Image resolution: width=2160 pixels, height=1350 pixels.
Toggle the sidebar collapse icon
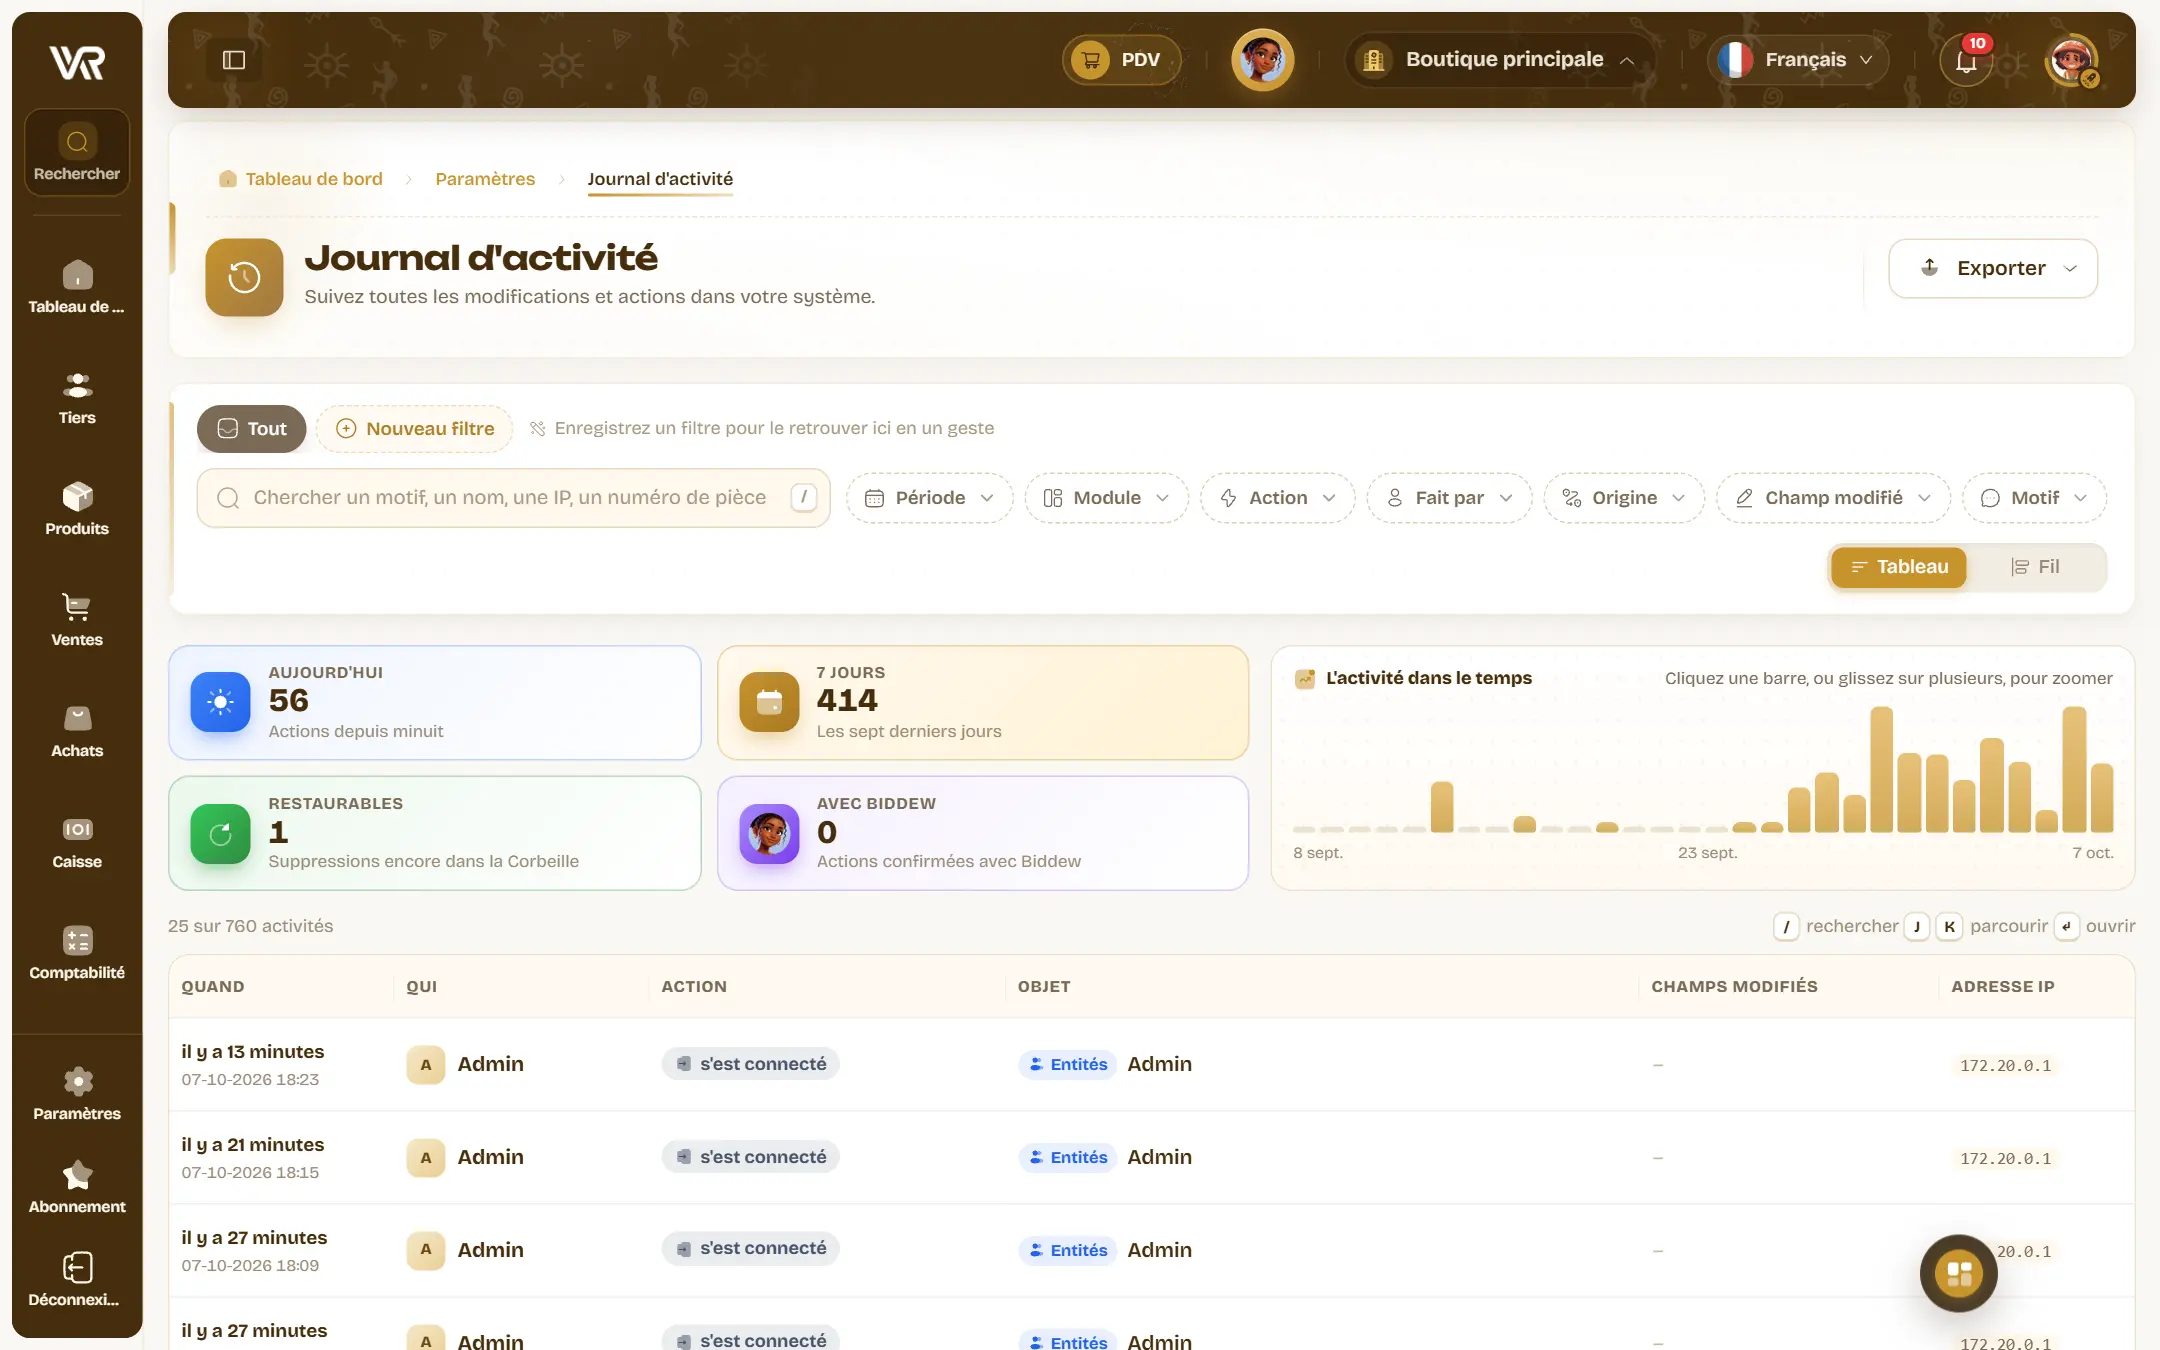(233, 60)
